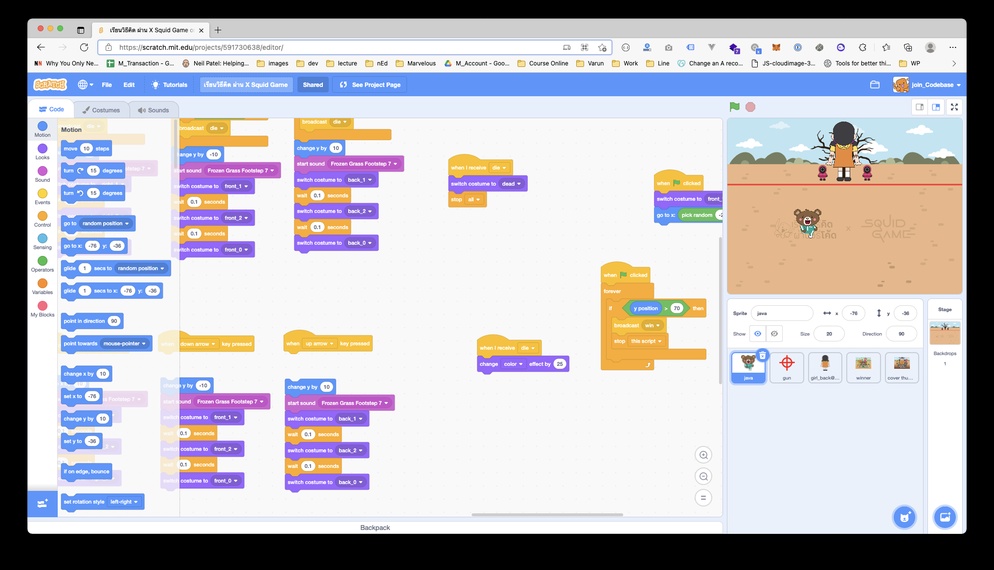Viewport: 994px width, 570px height.
Task: Open join_Codebase account menu
Action: click(x=927, y=84)
